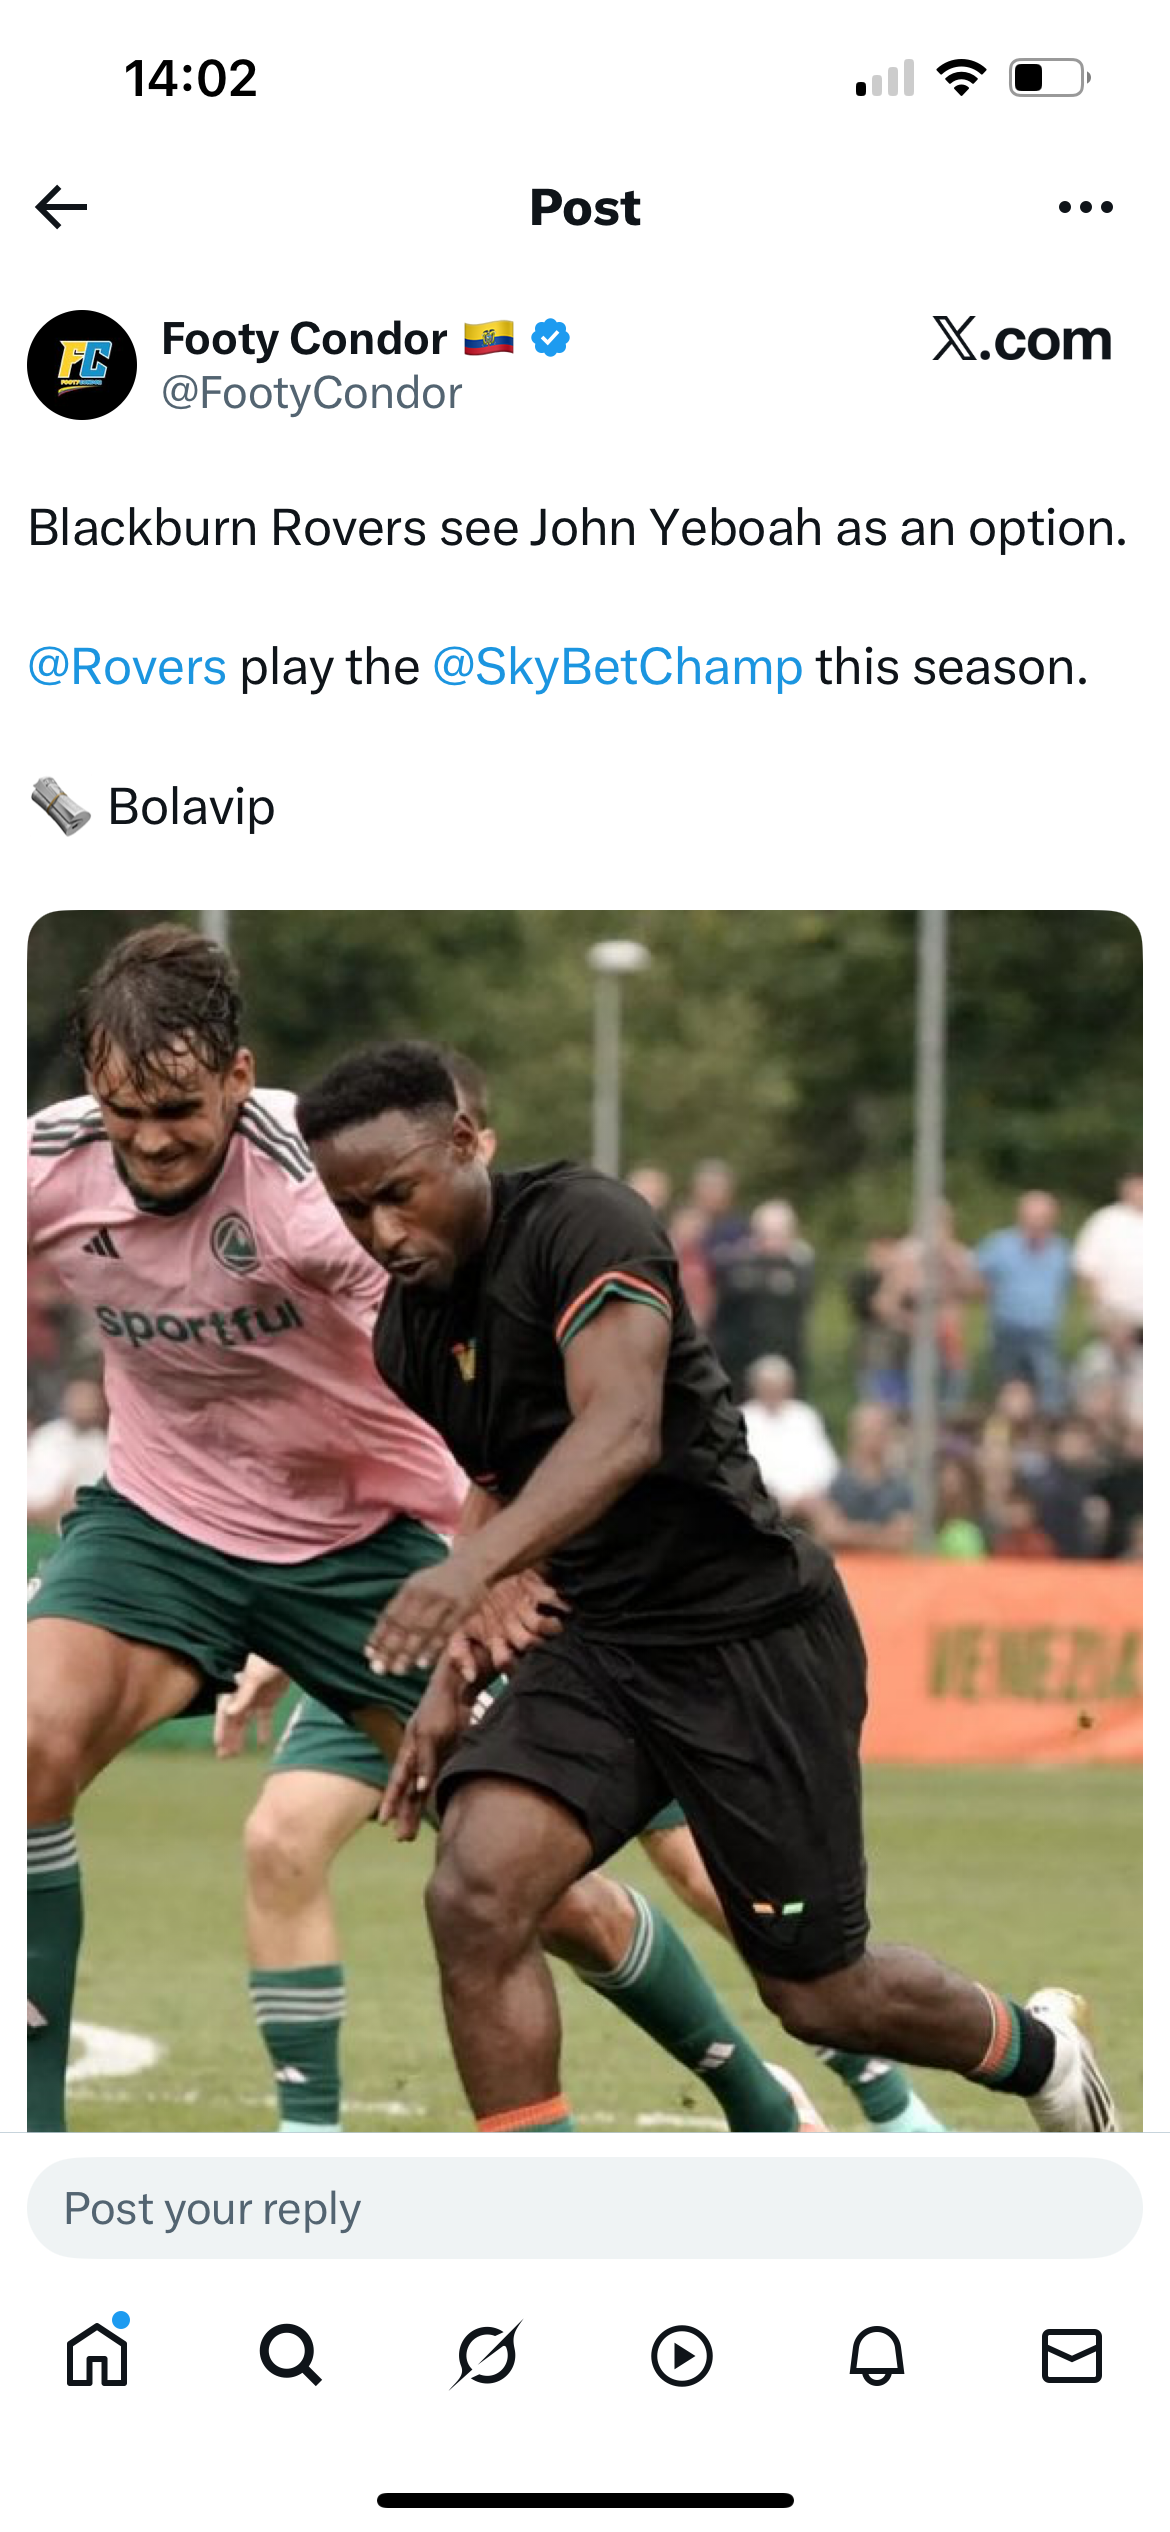Tap the Ecuador flag emoji
The width and height of the screenshot is (1170, 2532).
coord(489,339)
